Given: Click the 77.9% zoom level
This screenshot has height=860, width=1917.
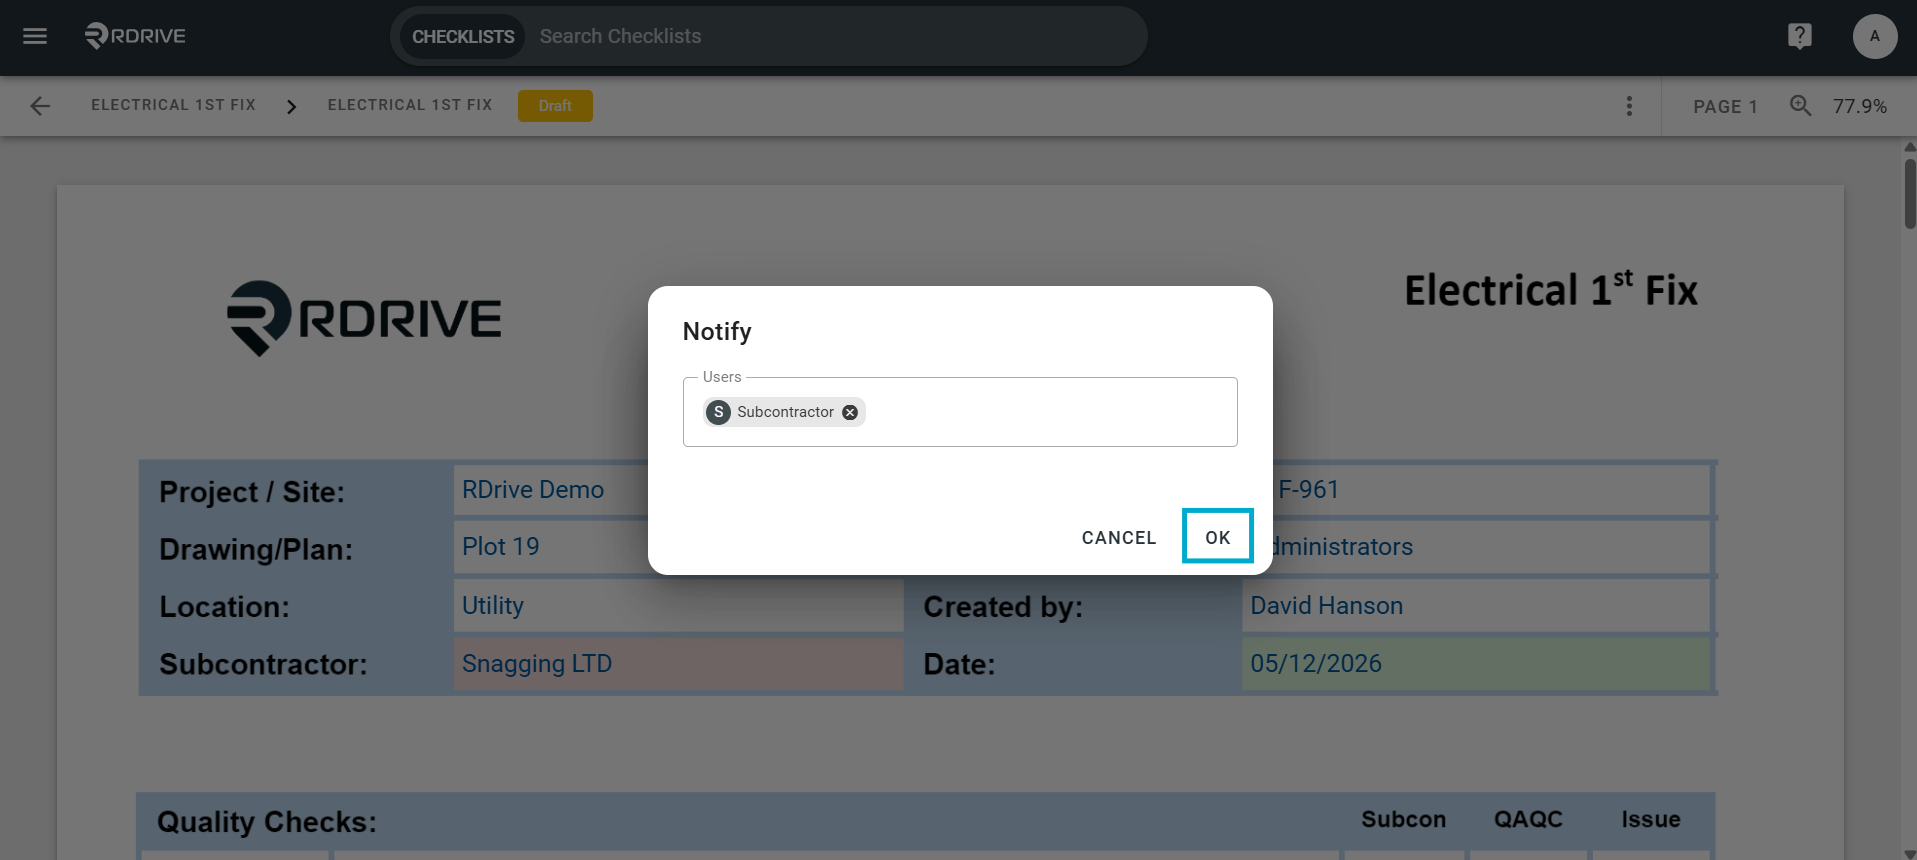Looking at the screenshot, I should (1859, 106).
